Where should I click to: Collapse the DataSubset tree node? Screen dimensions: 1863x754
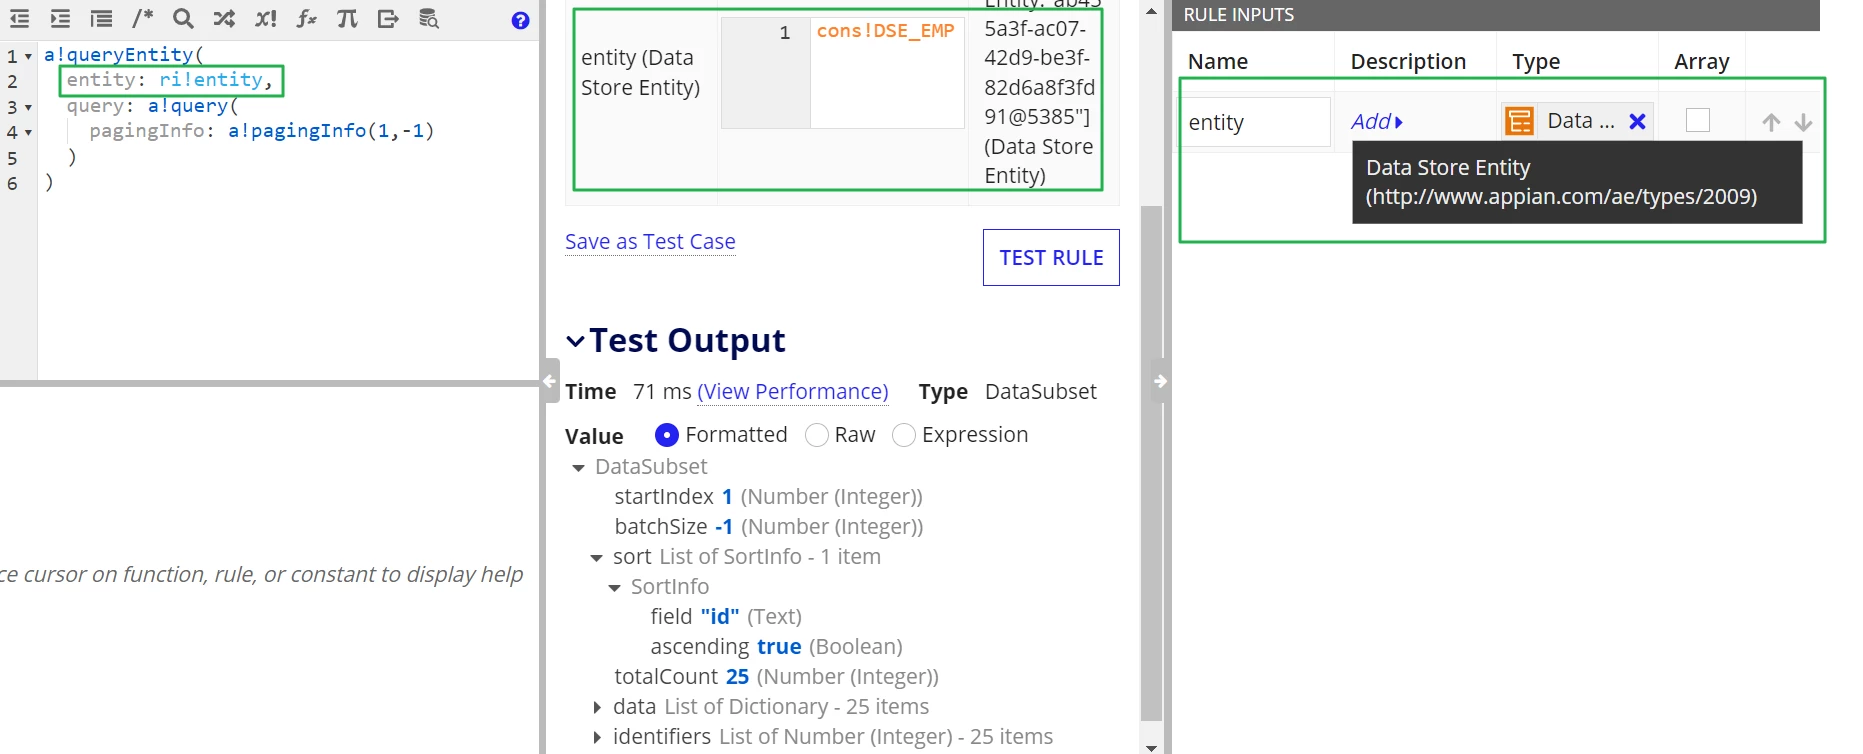coord(578,467)
